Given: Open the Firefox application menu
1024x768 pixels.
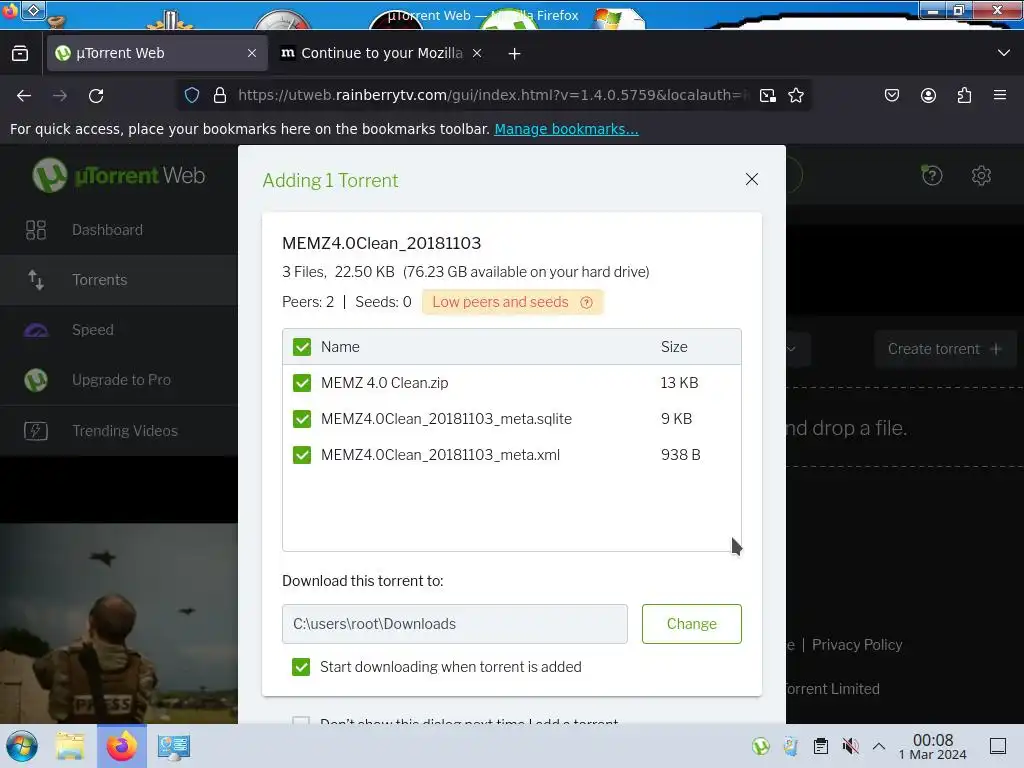Looking at the screenshot, I should click(x=1000, y=95).
